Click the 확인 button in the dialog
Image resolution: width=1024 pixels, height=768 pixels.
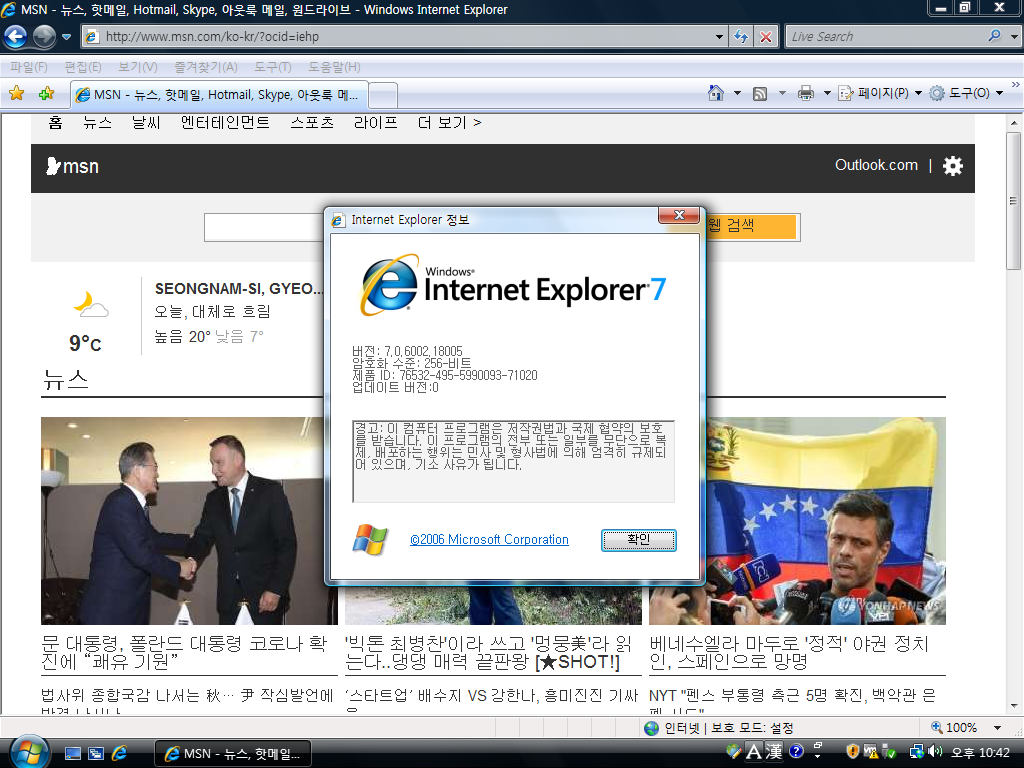pyautogui.click(x=639, y=540)
